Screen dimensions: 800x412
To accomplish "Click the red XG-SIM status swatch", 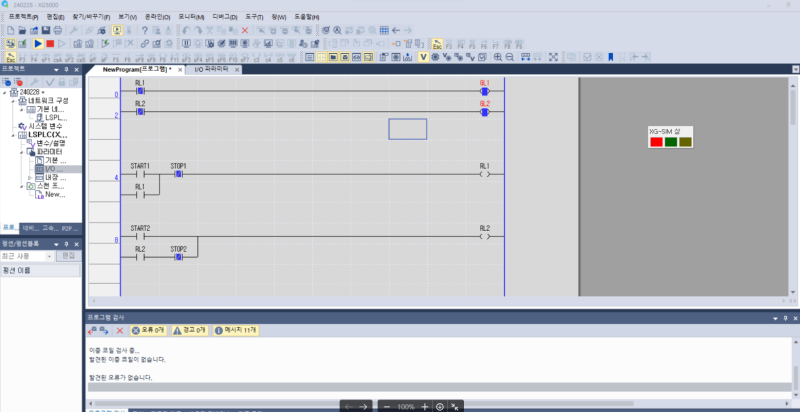I will coord(657,142).
